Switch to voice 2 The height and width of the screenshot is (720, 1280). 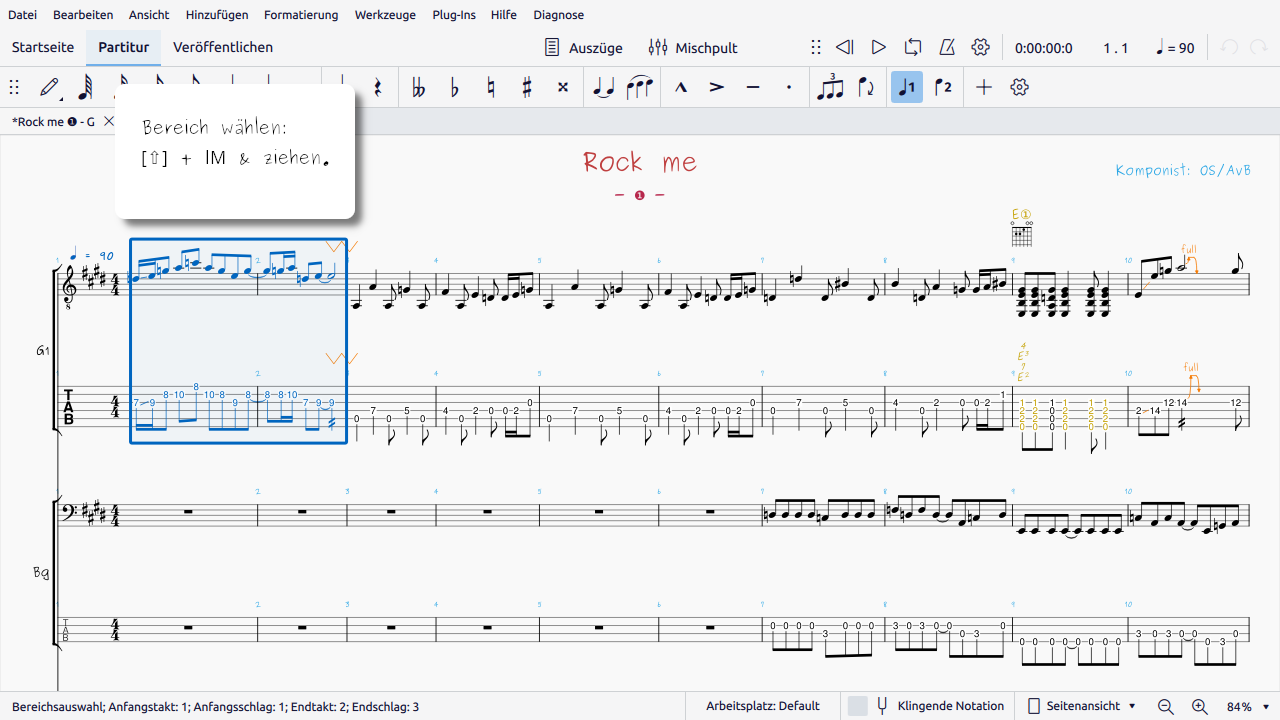942,87
